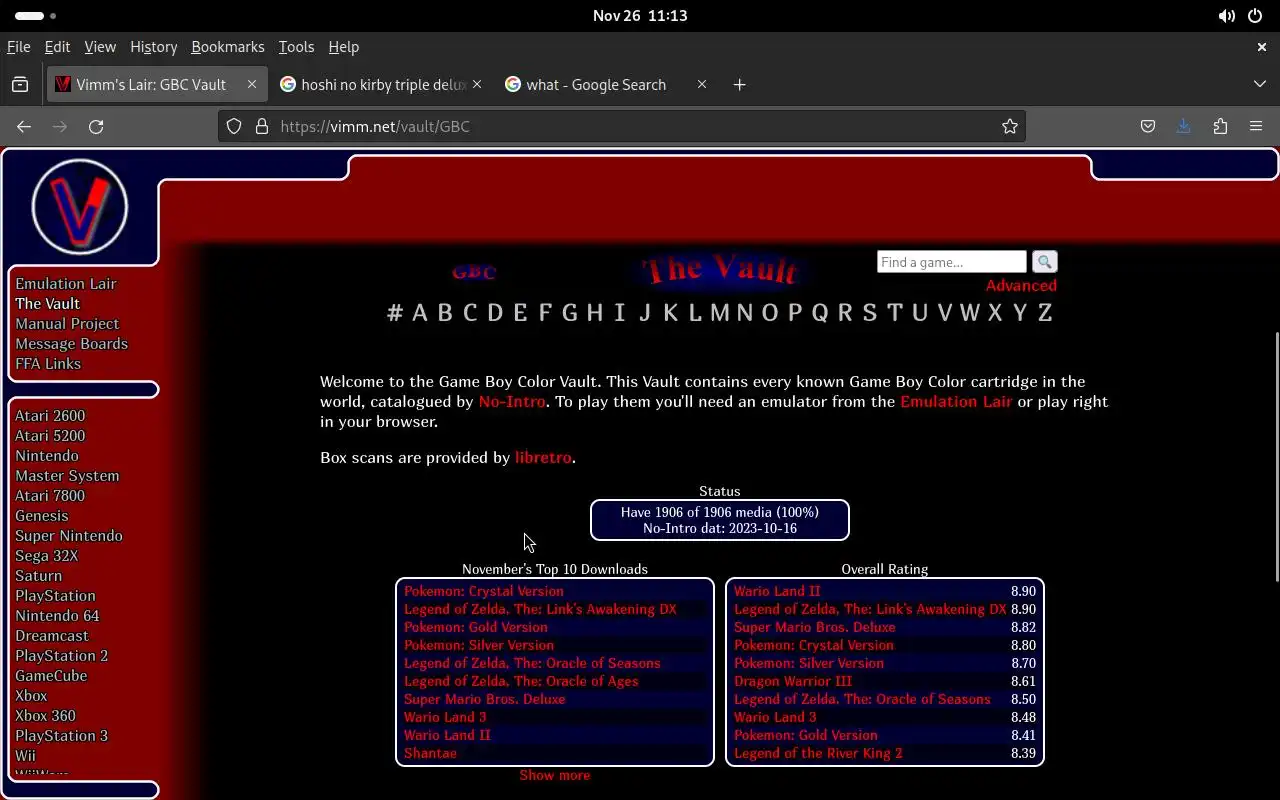Select PlayStation 2 system in sidebar
Viewport: 1280px width, 800px height.
click(x=62, y=656)
